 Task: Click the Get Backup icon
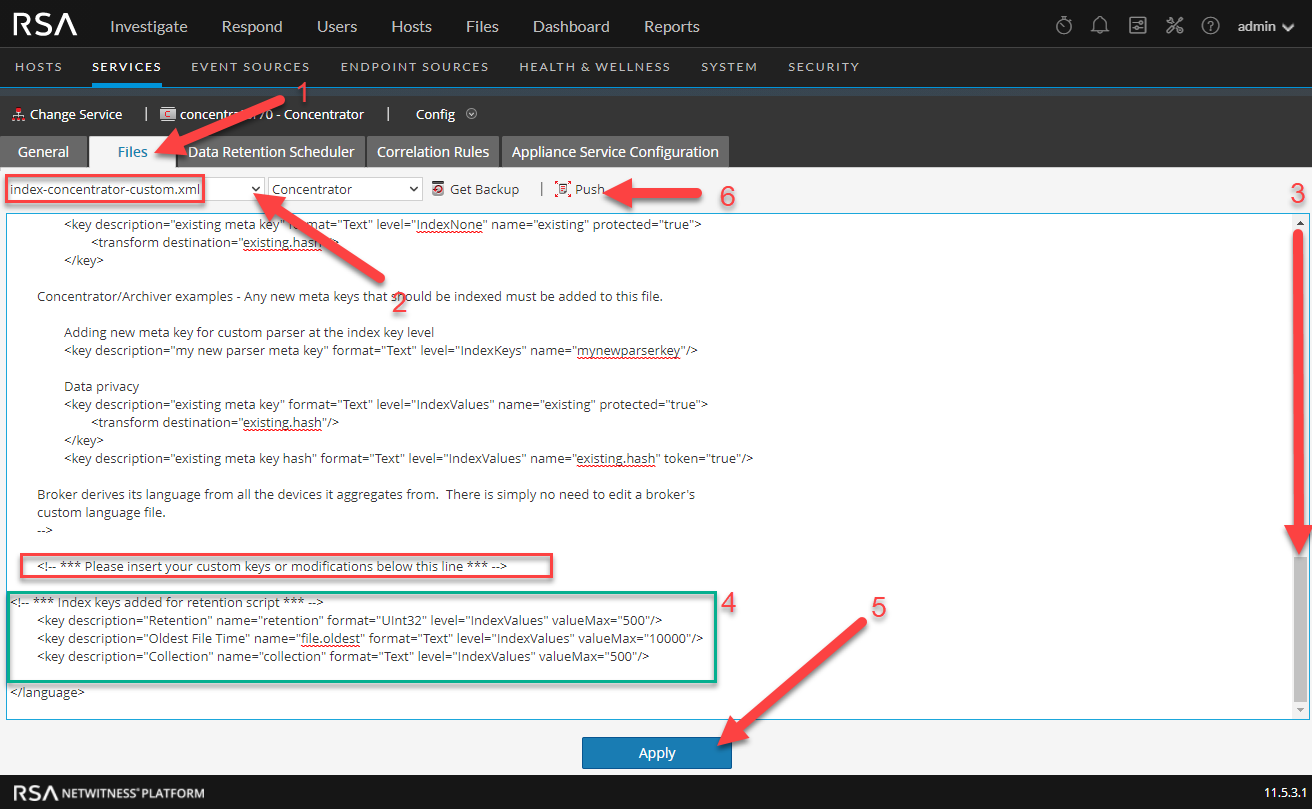(438, 189)
